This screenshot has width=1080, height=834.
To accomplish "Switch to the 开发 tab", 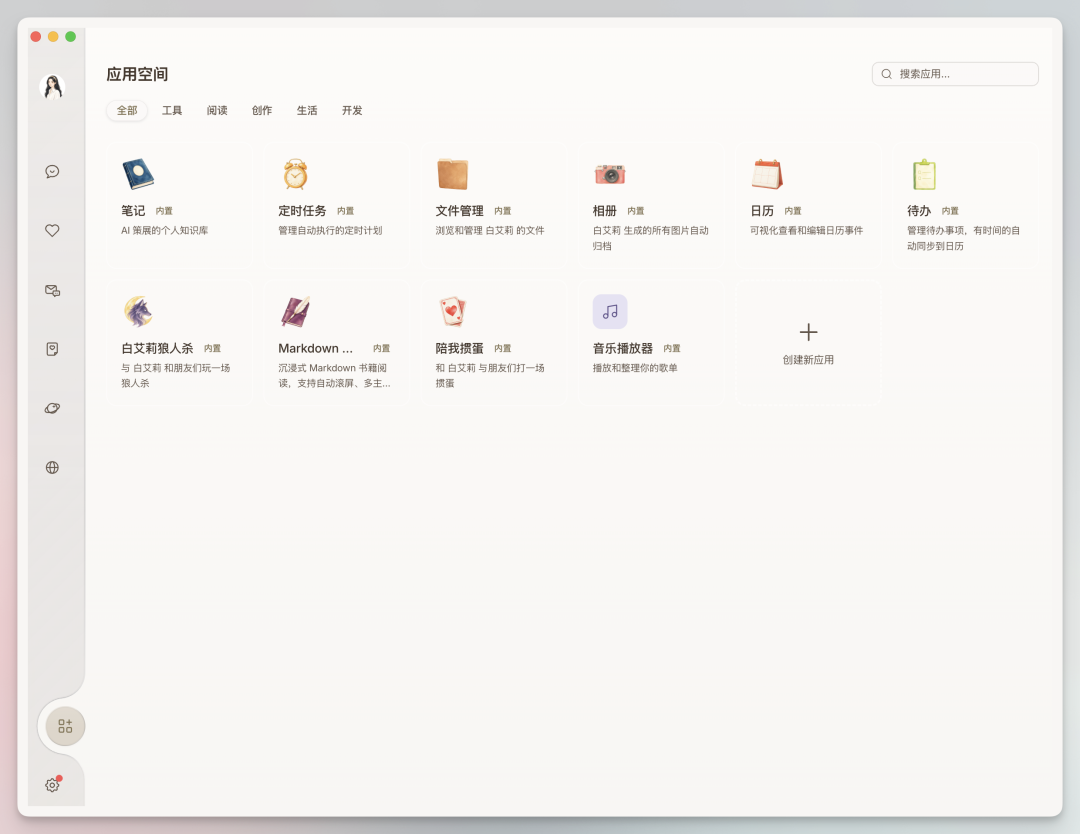I will click(352, 110).
